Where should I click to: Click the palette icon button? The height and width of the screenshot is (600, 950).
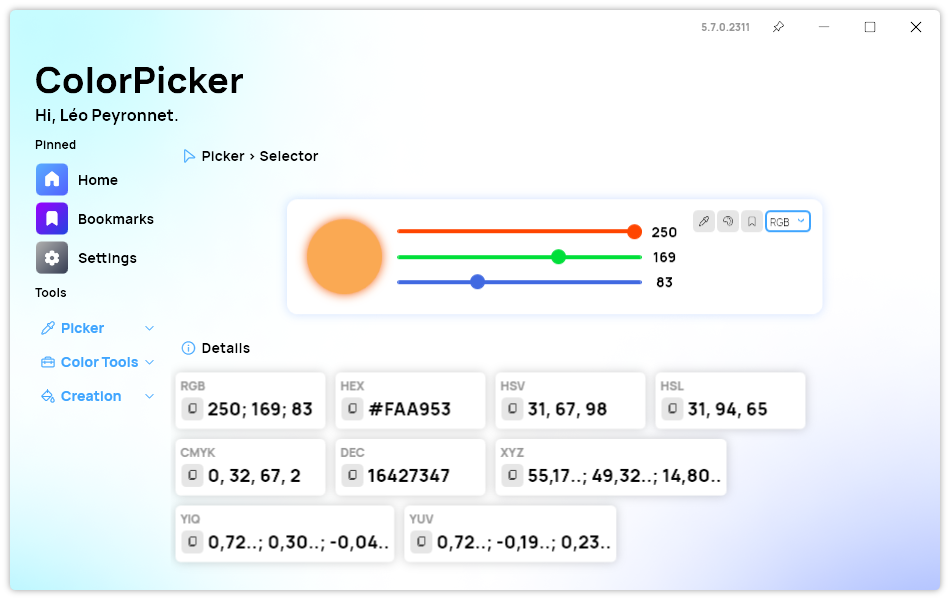(728, 221)
